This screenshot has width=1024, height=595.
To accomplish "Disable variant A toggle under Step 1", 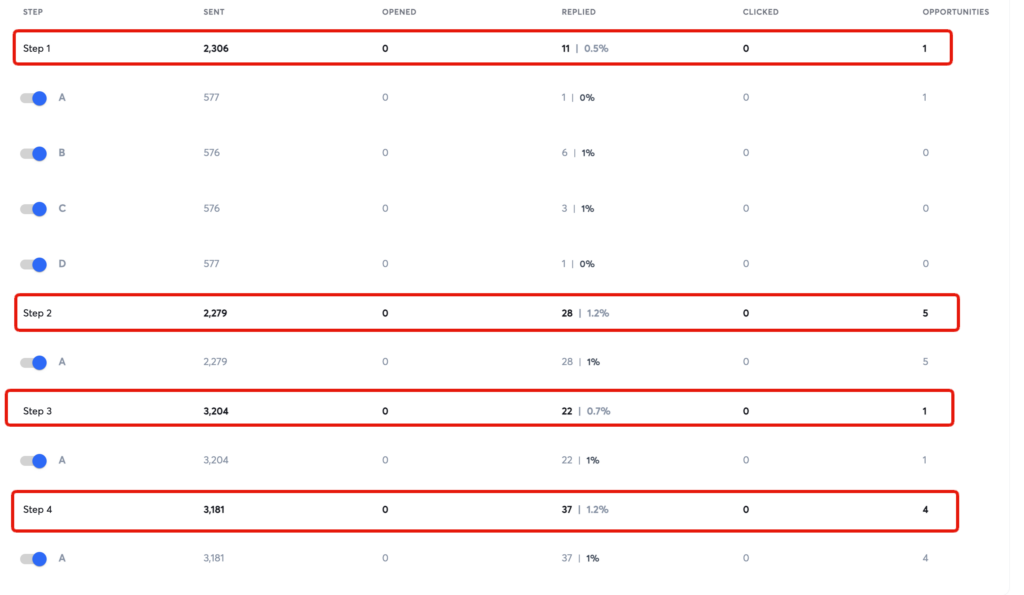I will tap(33, 98).
